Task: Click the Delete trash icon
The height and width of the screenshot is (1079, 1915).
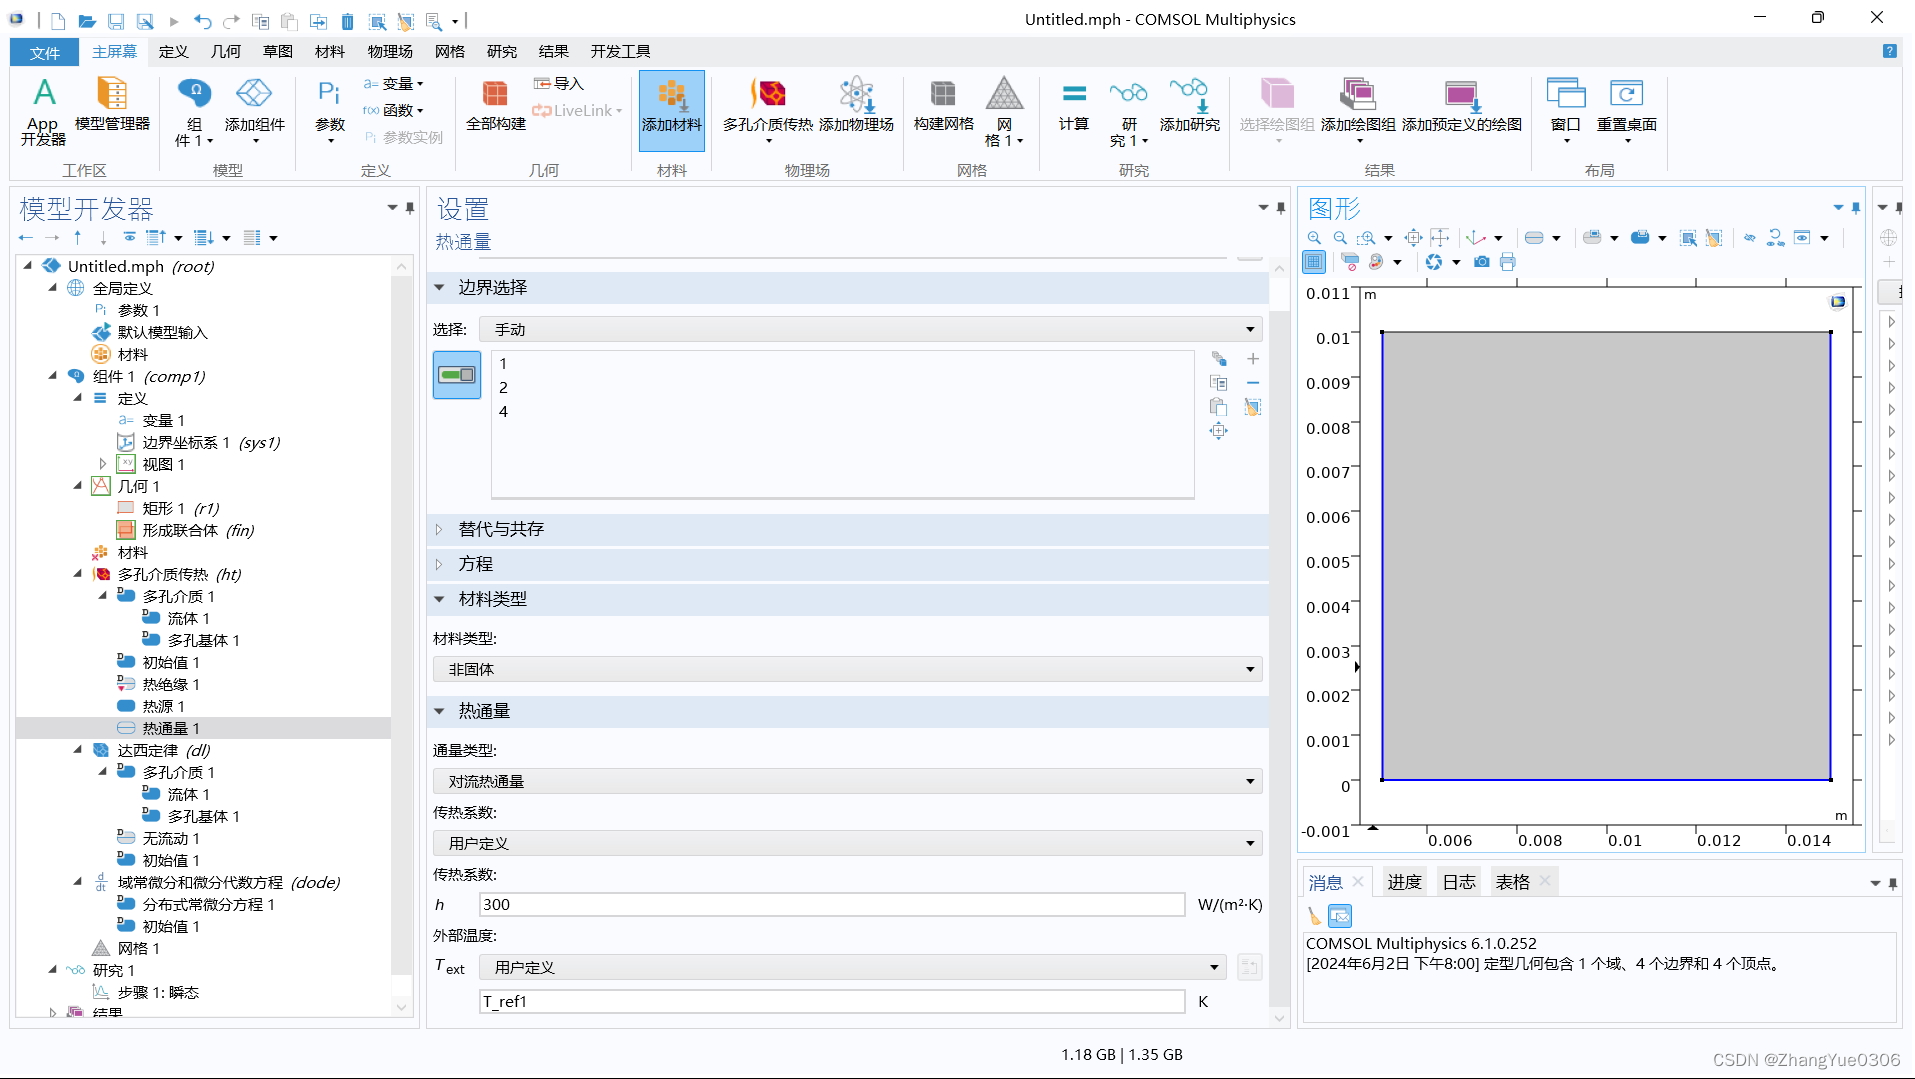Action: pyautogui.click(x=347, y=21)
